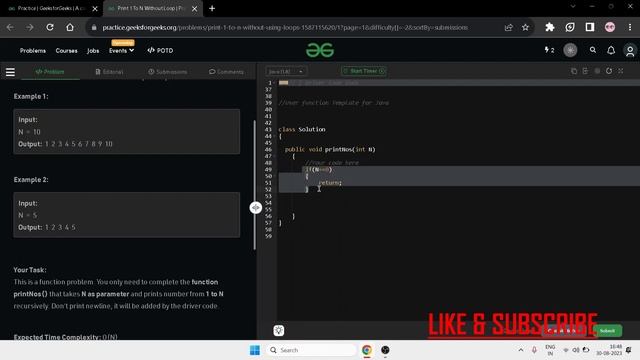Click the 'Your Task:' heading
640x360 pixels.
tap(30, 270)
